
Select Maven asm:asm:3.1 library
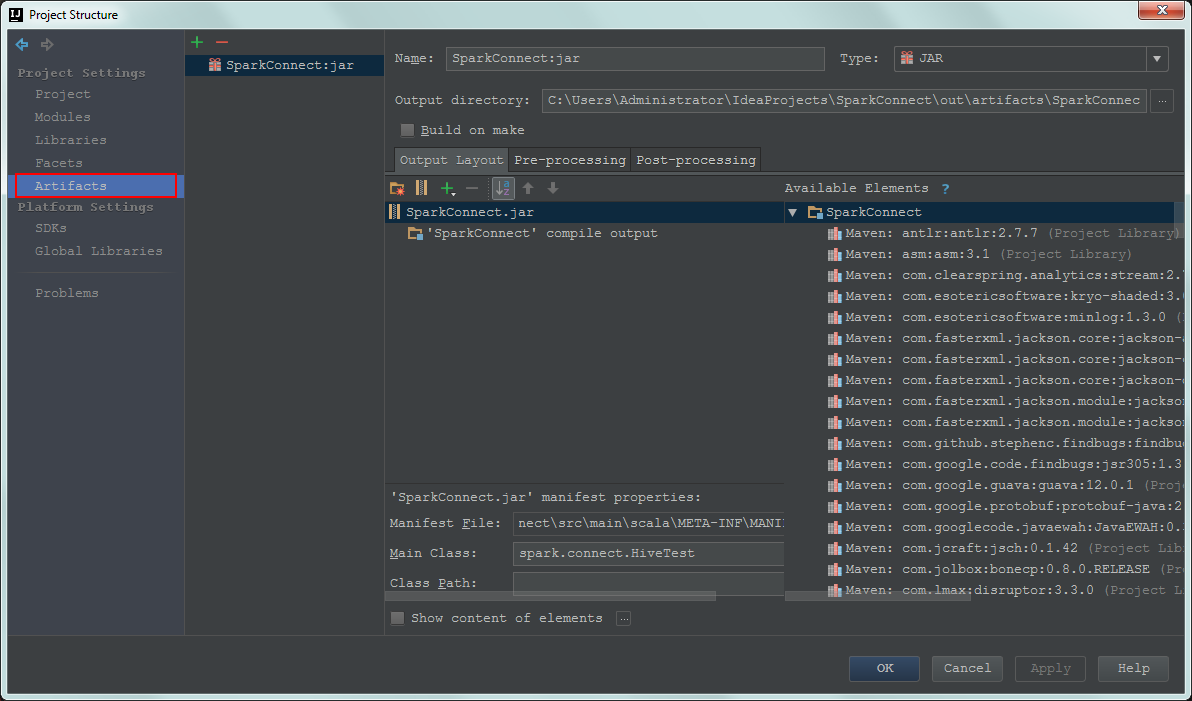tap(979, 255)
